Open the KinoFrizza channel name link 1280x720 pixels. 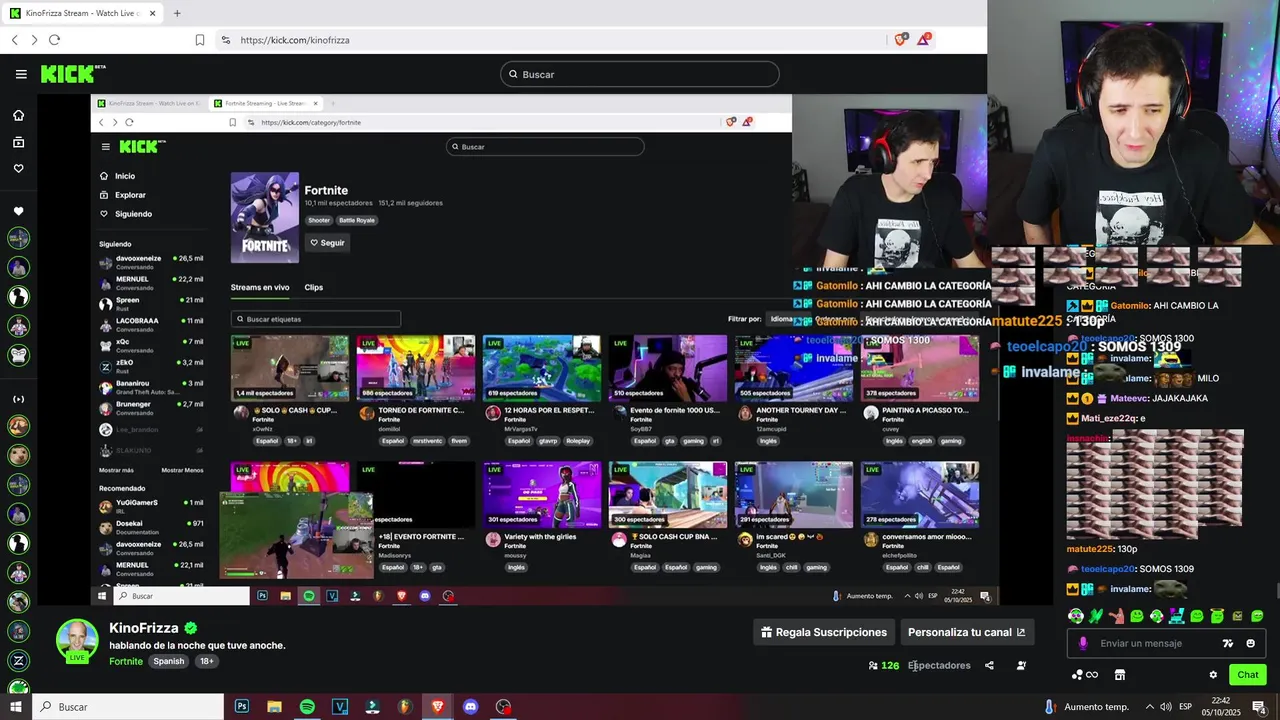point(144,628)
